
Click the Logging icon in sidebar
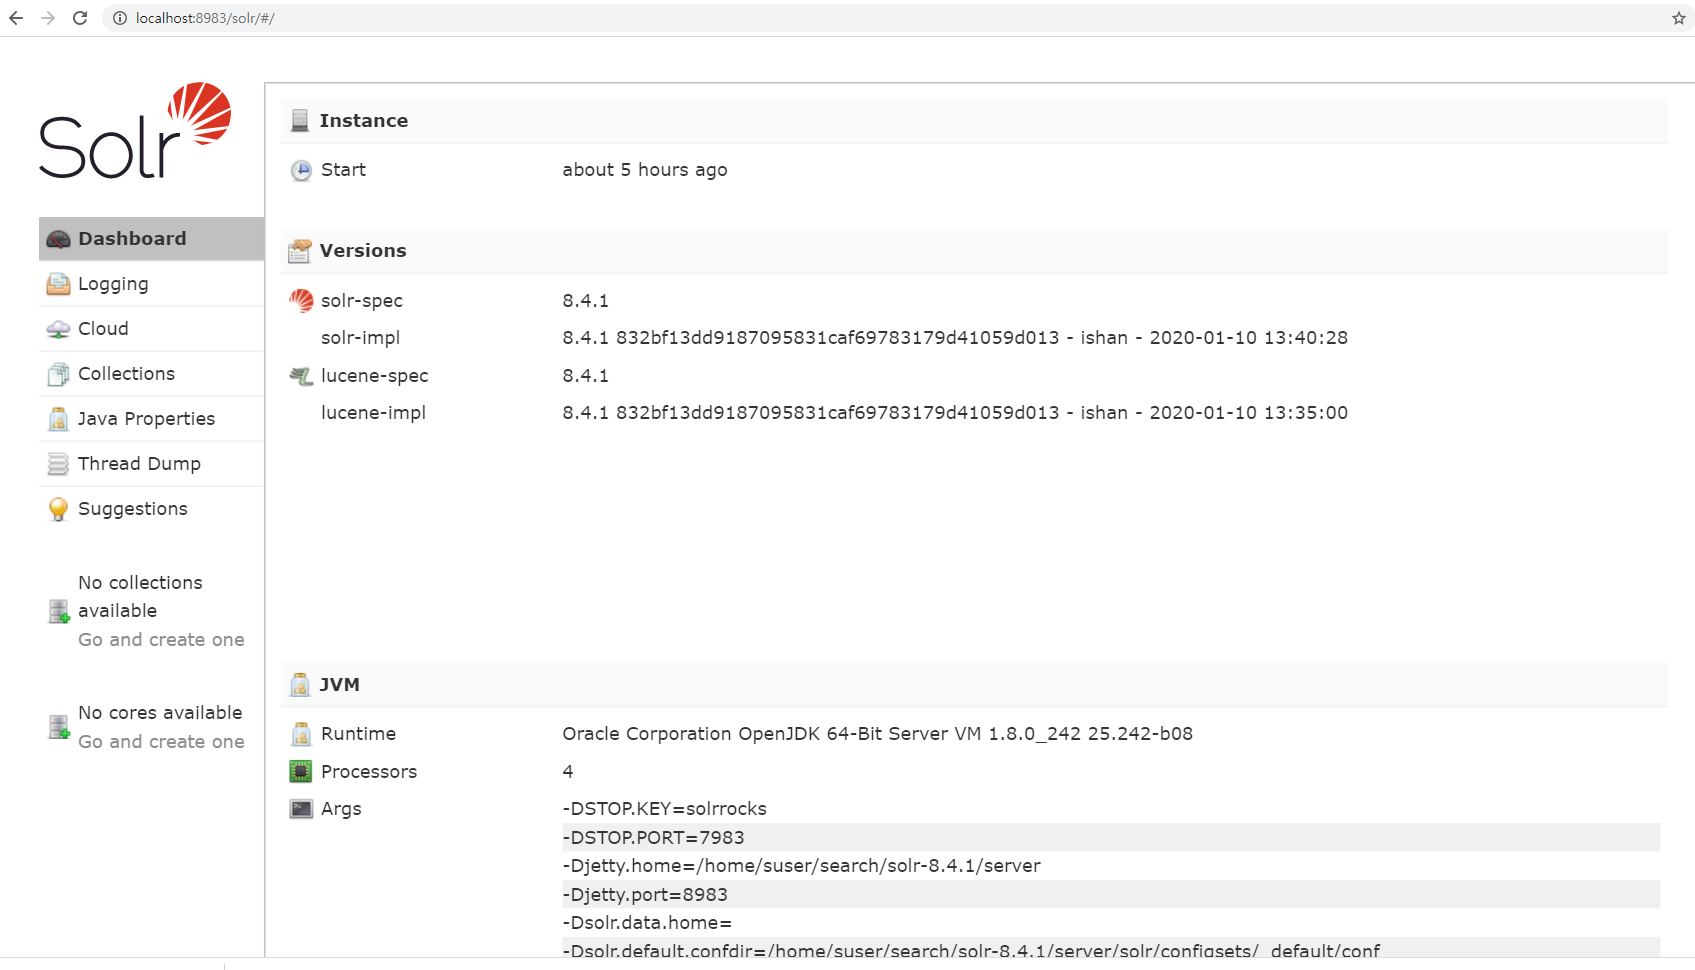58,284
